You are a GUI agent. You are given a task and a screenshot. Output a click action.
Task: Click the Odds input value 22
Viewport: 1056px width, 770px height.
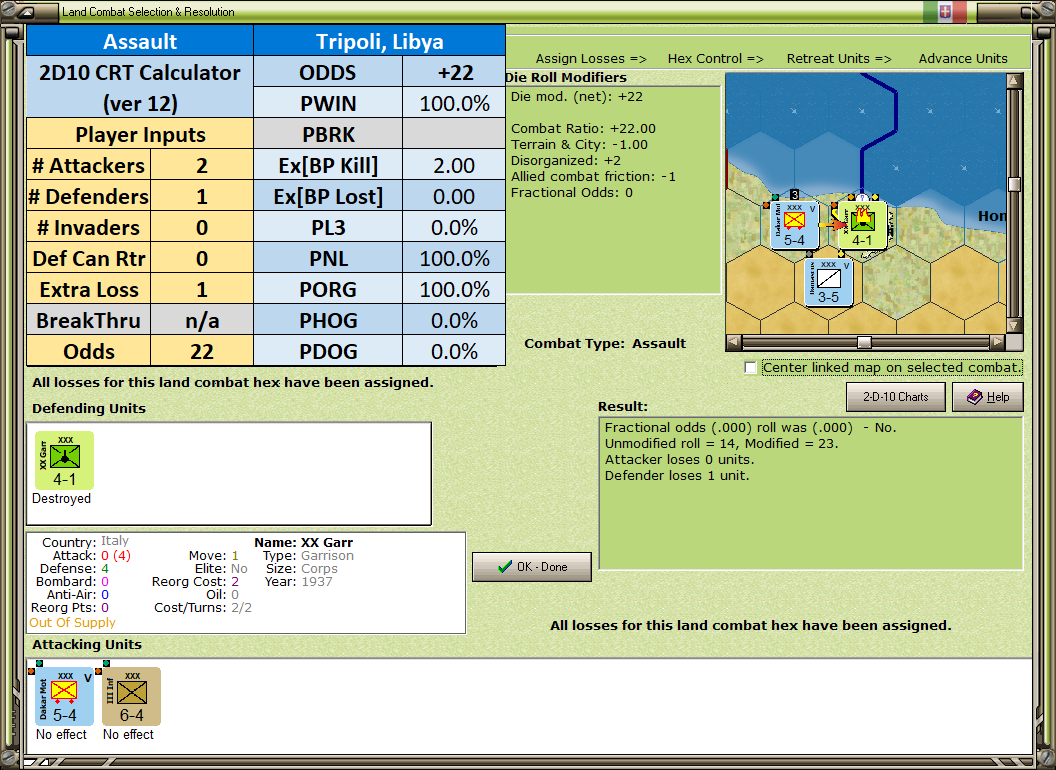[201, 352]
